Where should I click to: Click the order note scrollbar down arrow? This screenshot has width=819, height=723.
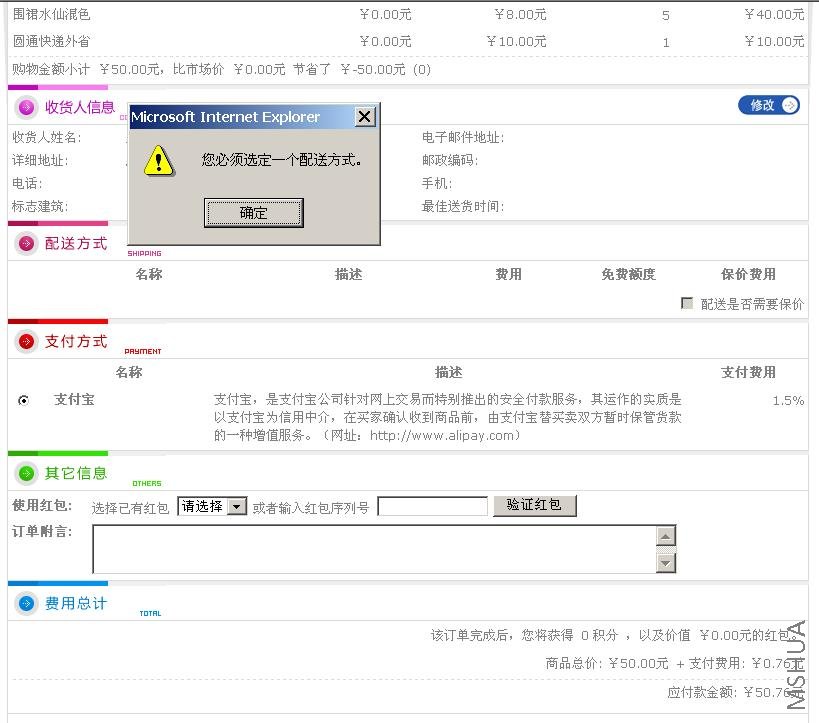[666, 563]
